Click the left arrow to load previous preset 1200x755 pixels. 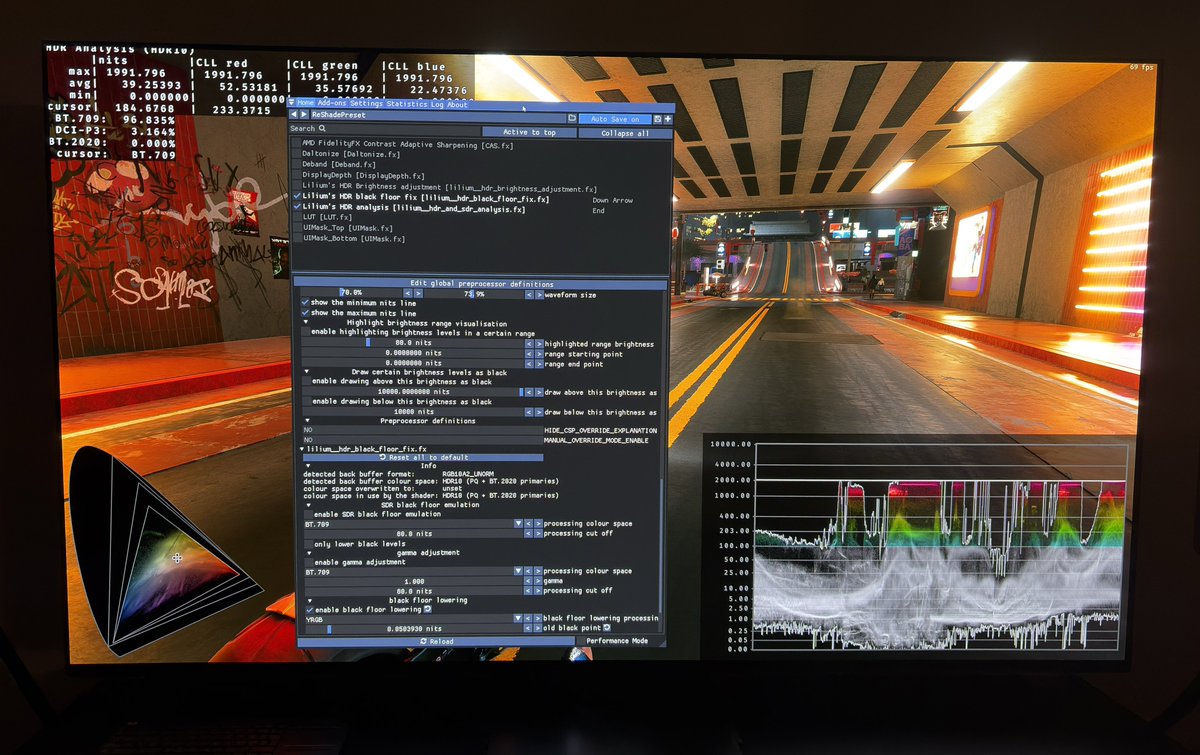293,114
